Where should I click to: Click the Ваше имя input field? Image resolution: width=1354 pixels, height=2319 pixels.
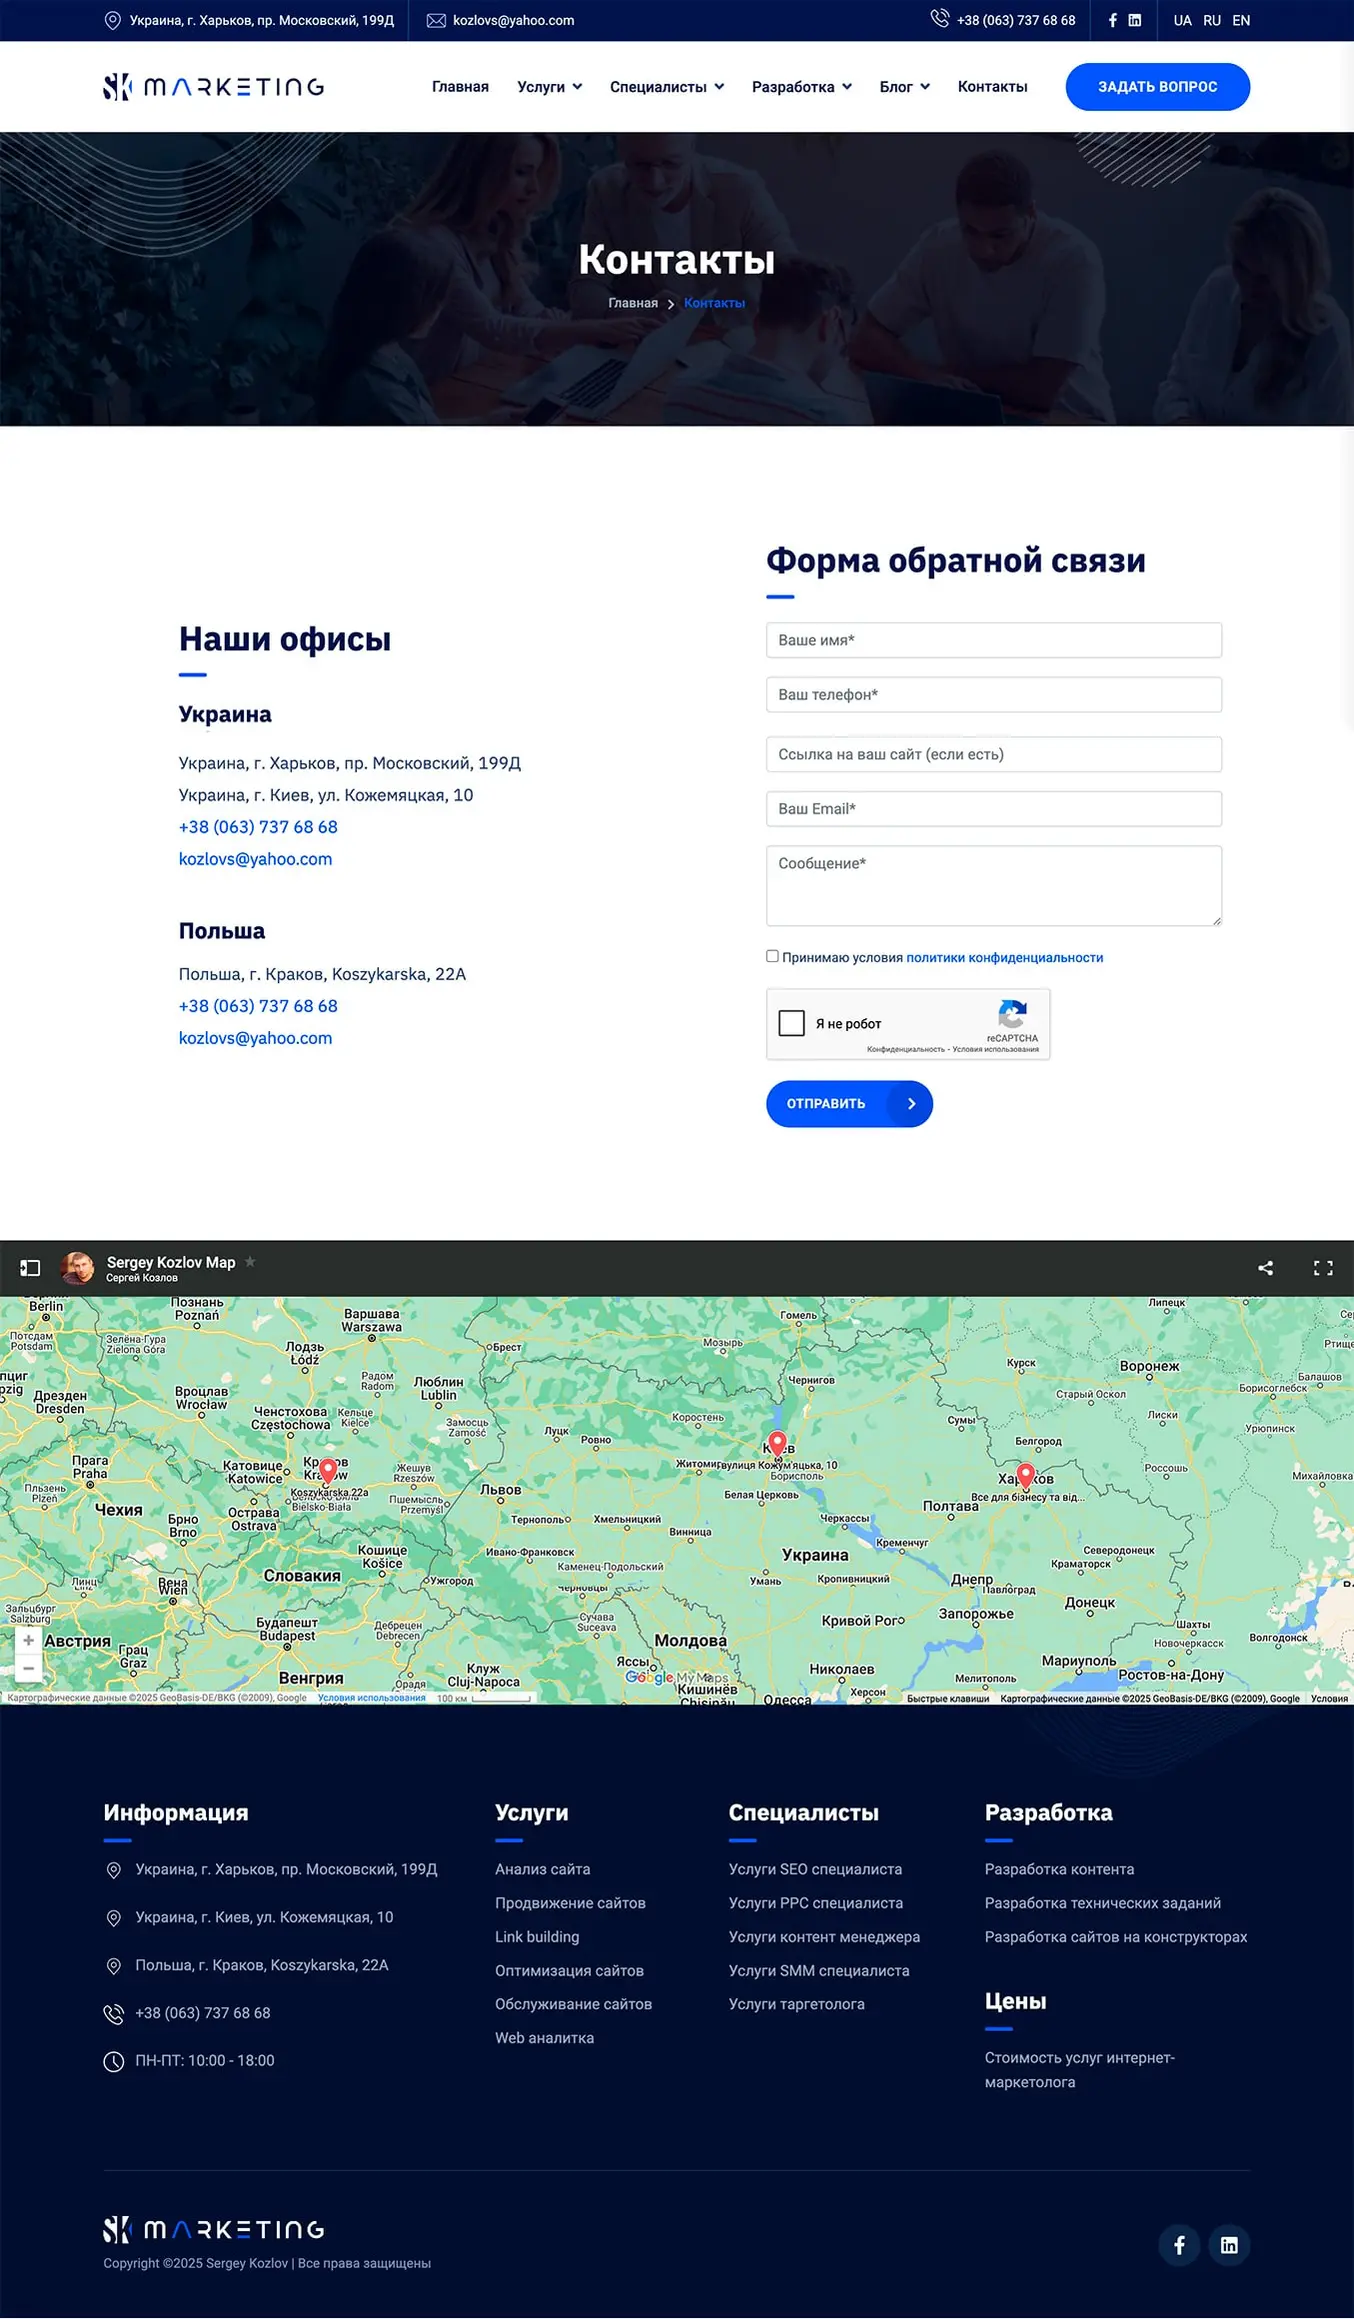tap(993, 640)
